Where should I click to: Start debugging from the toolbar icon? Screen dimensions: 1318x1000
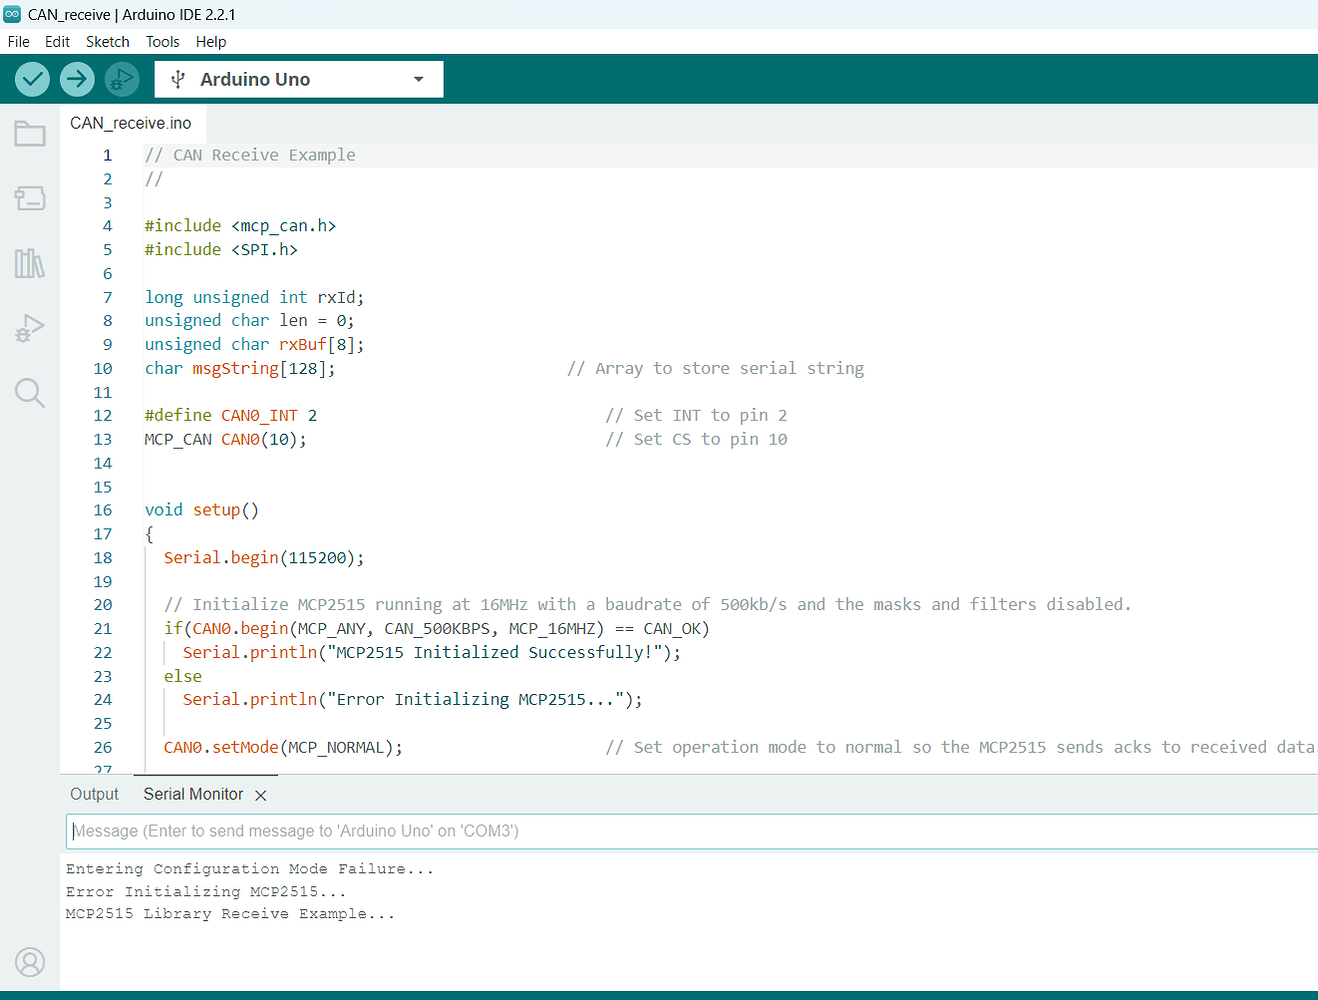(x=121, y=78)
